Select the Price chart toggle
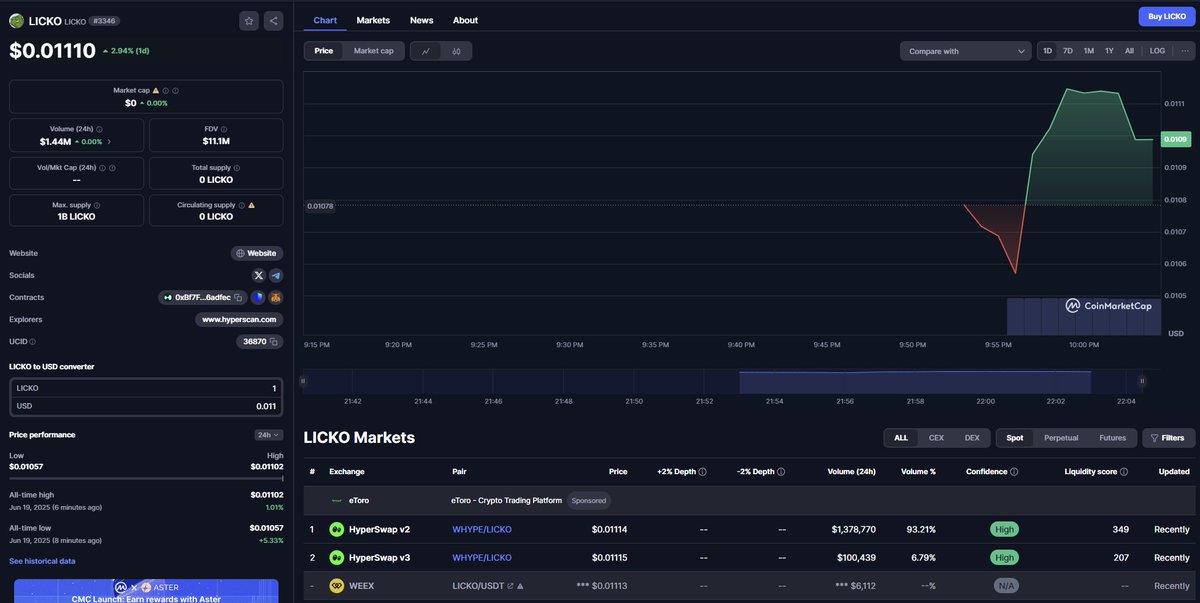The height and width of the screenshot is (603, 1200). [x=324, y=51]
